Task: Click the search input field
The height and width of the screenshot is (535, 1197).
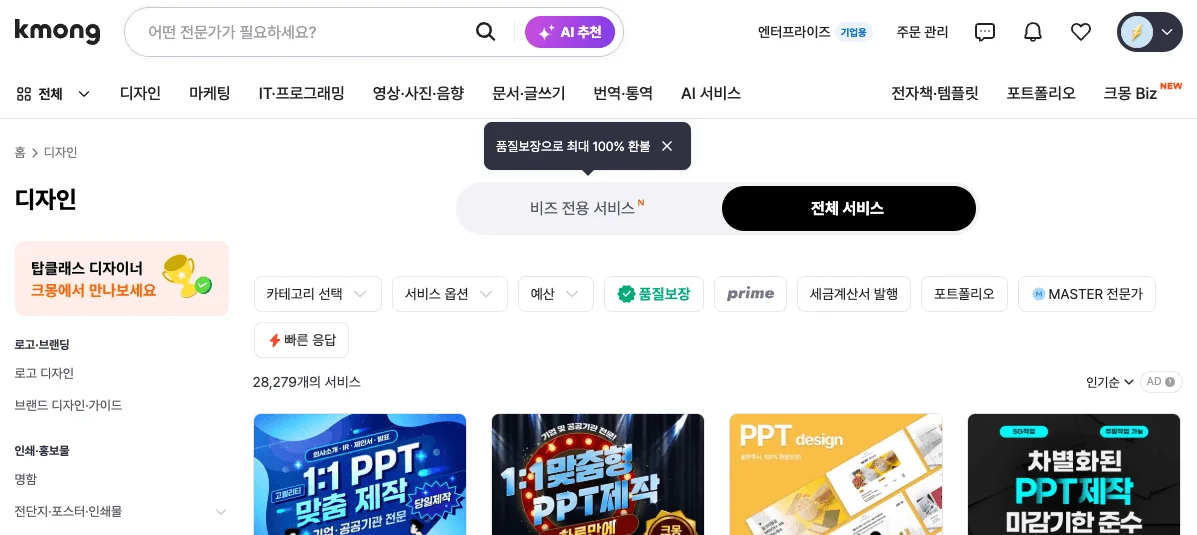Action: (x=300, y=32)
